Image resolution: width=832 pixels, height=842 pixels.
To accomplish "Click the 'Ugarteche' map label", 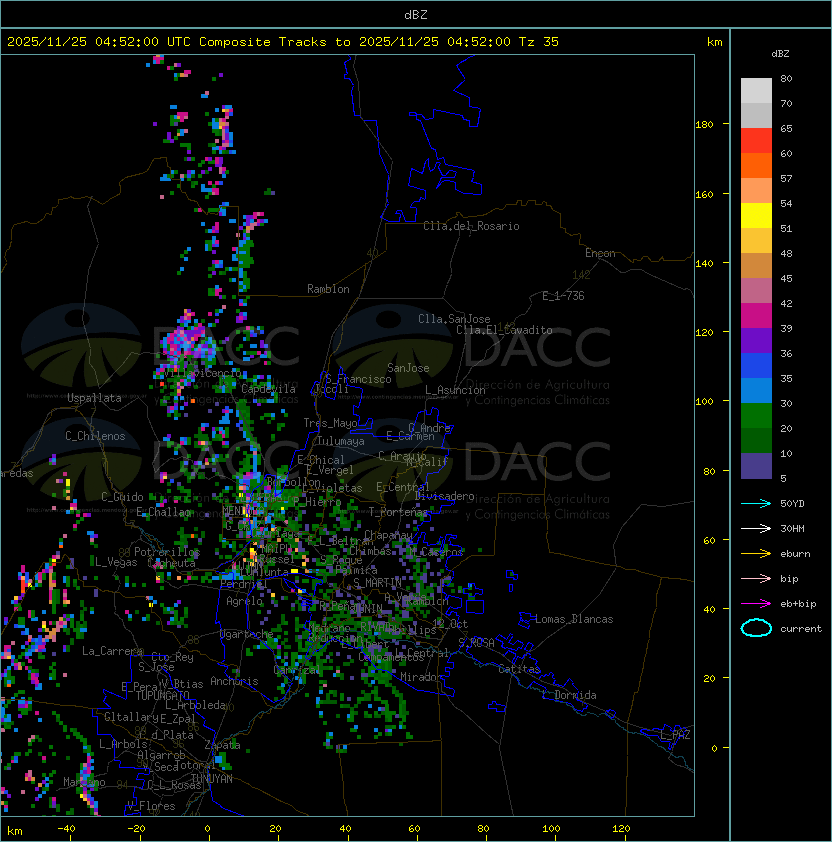I will (247, 634).
